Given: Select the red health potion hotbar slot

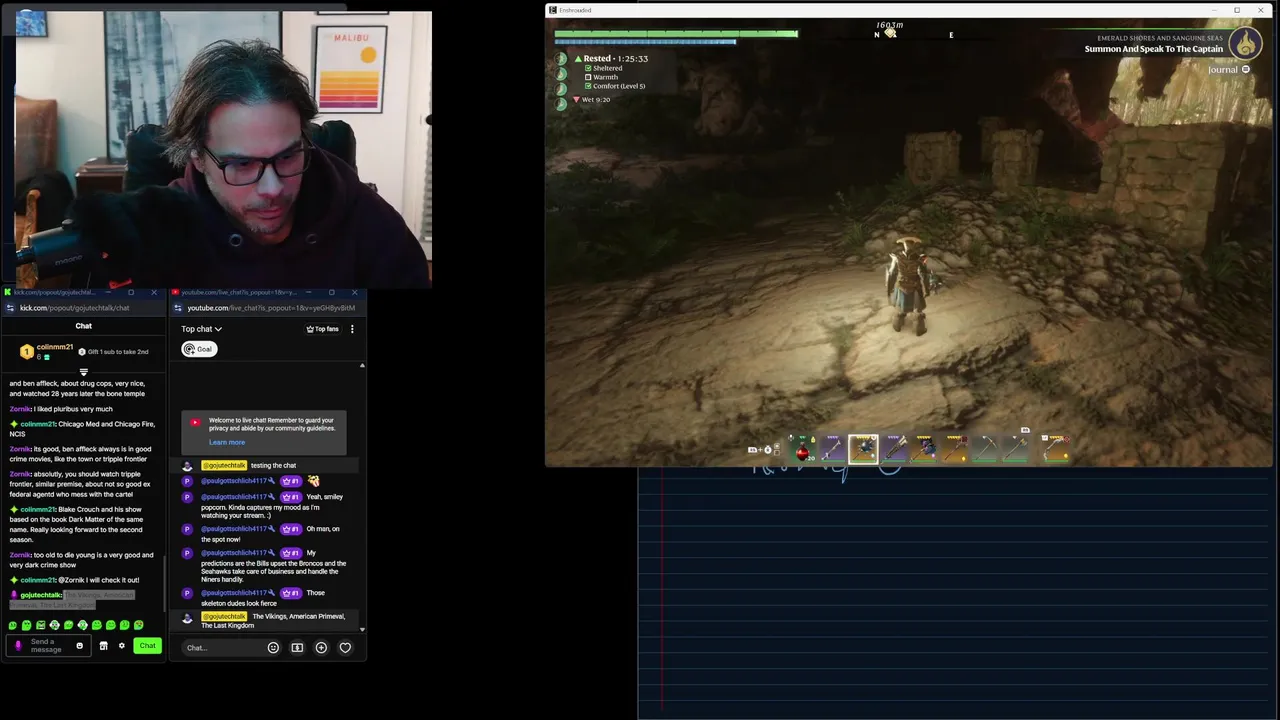Looking at the screenshot, I should point(803,449).
